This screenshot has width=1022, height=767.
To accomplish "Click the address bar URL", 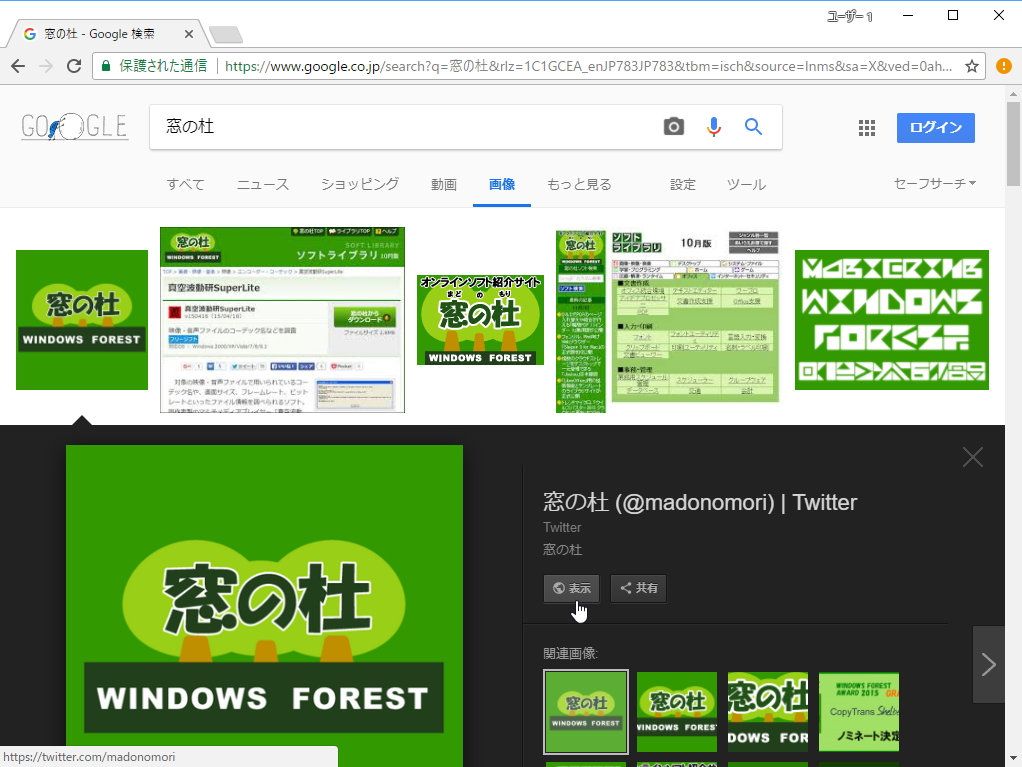I will coord(589,66).
